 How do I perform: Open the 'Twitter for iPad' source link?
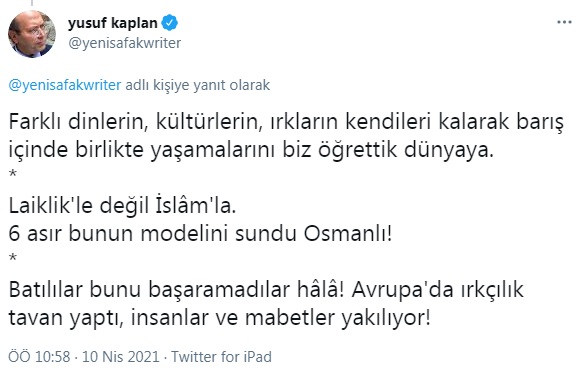(x=221, y=357)
